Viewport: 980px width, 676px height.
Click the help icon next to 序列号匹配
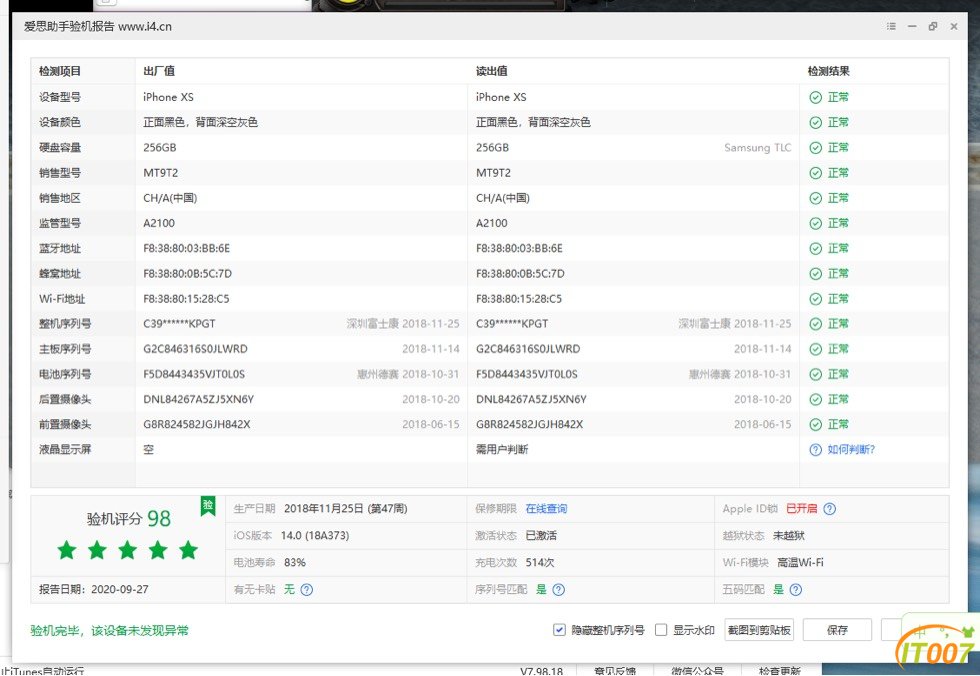(559, 590)
